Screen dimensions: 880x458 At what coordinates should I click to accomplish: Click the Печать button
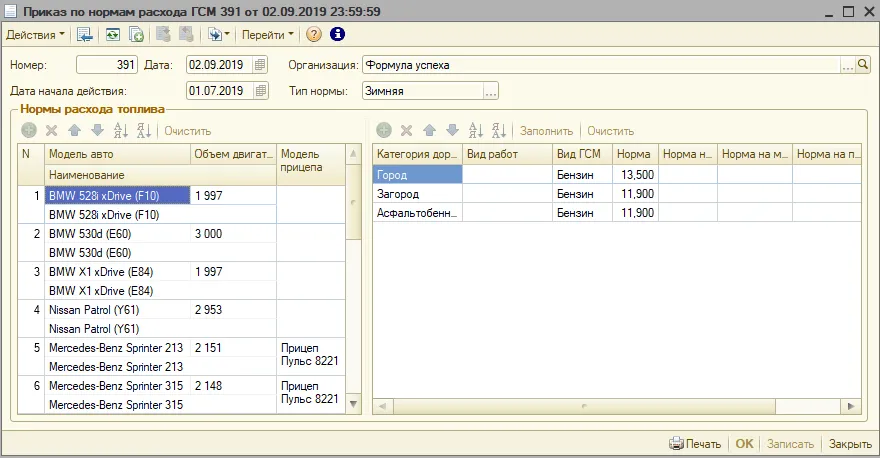coord(695,443)
